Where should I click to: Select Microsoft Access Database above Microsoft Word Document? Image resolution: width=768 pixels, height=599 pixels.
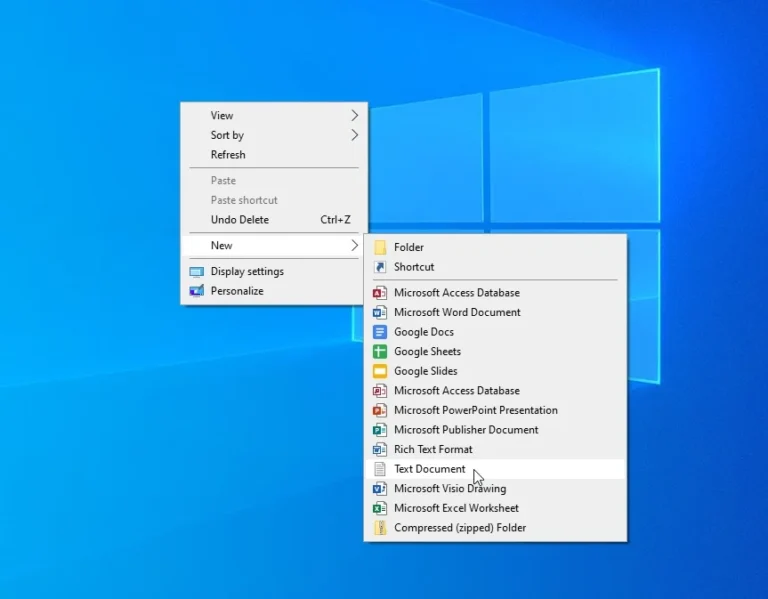[495, 293]
